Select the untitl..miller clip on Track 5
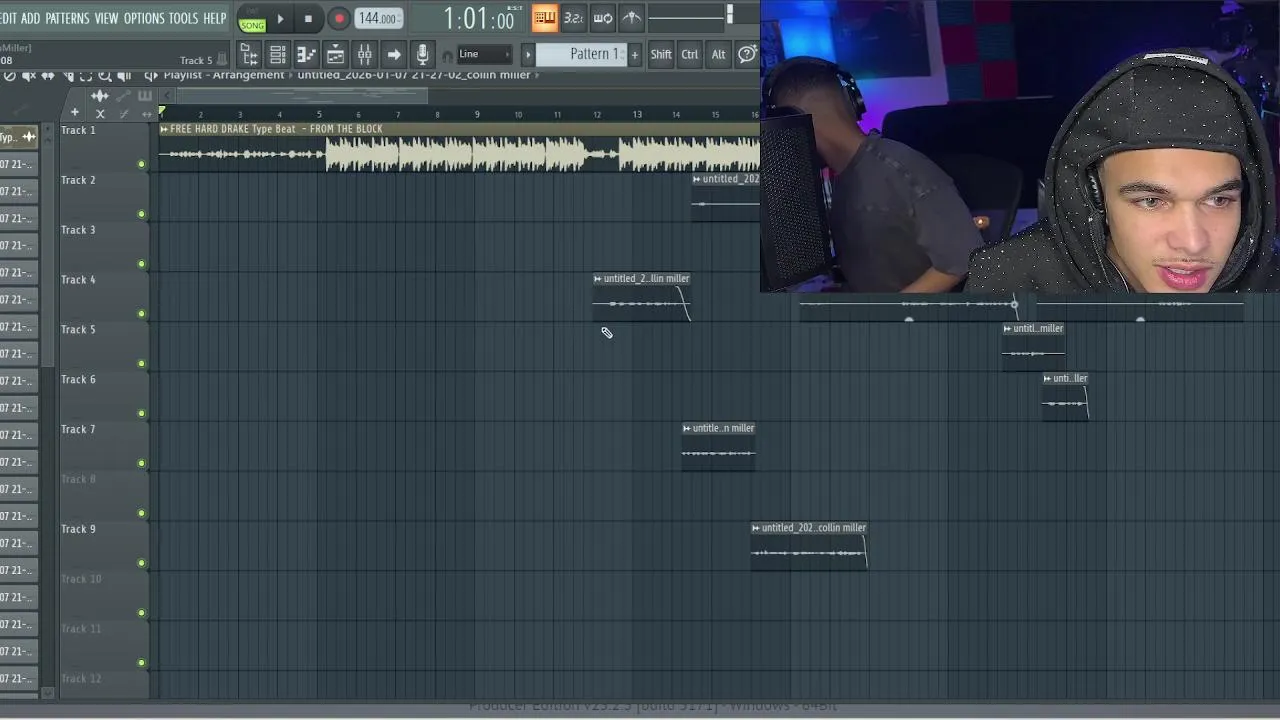 (x=1033, y=347)
